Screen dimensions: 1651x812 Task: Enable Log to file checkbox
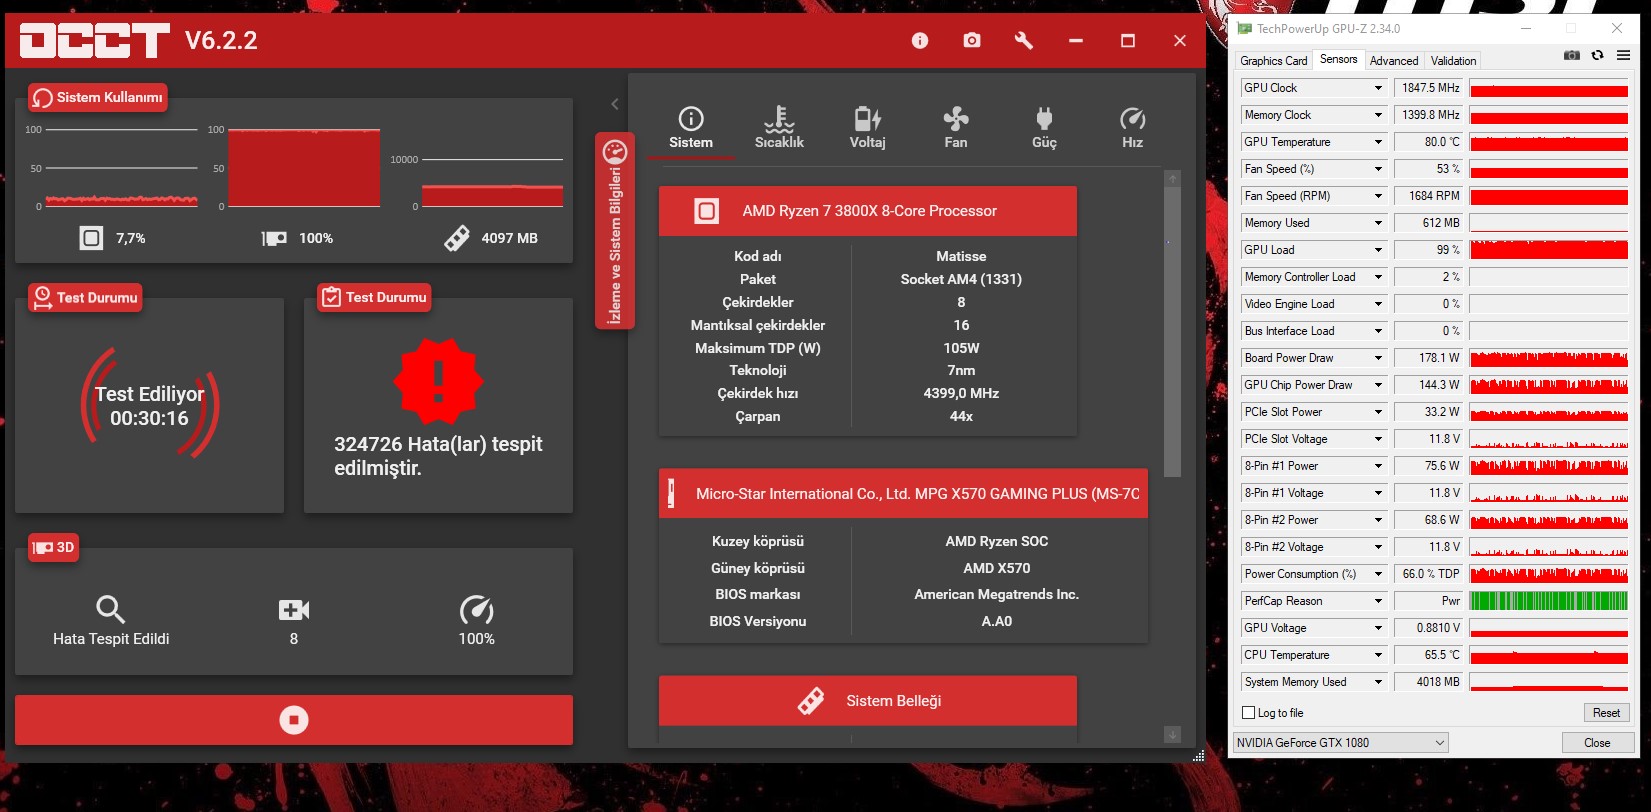coord(1248,713)
